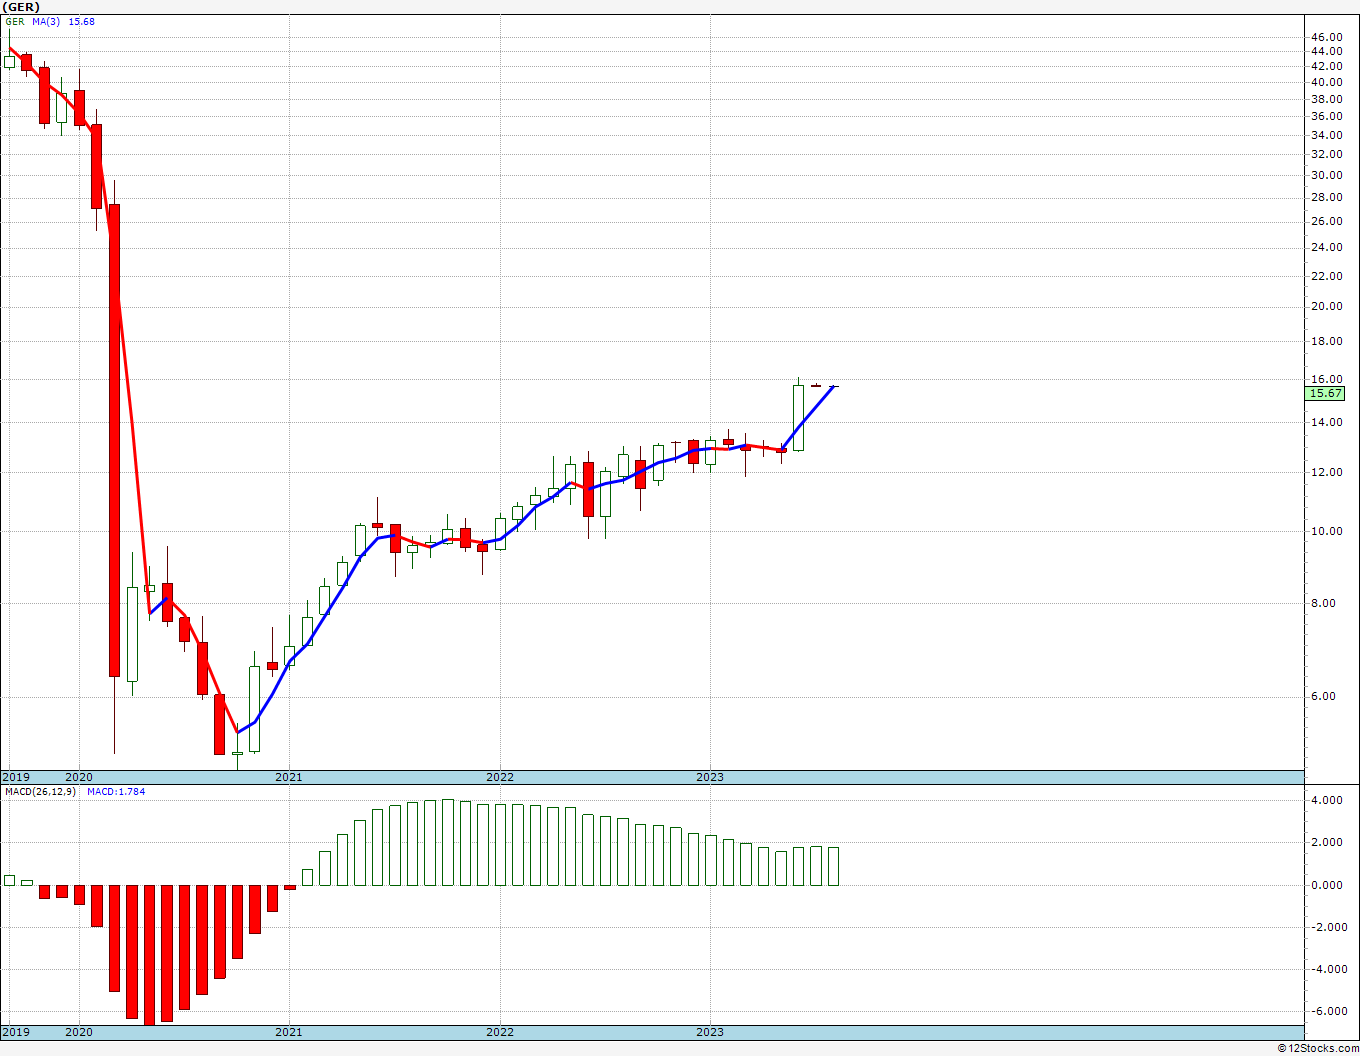Viewport: 1360px width, 1056px height.
Task: Click the last green MACD bar
Action: click(x=833, y=866)
